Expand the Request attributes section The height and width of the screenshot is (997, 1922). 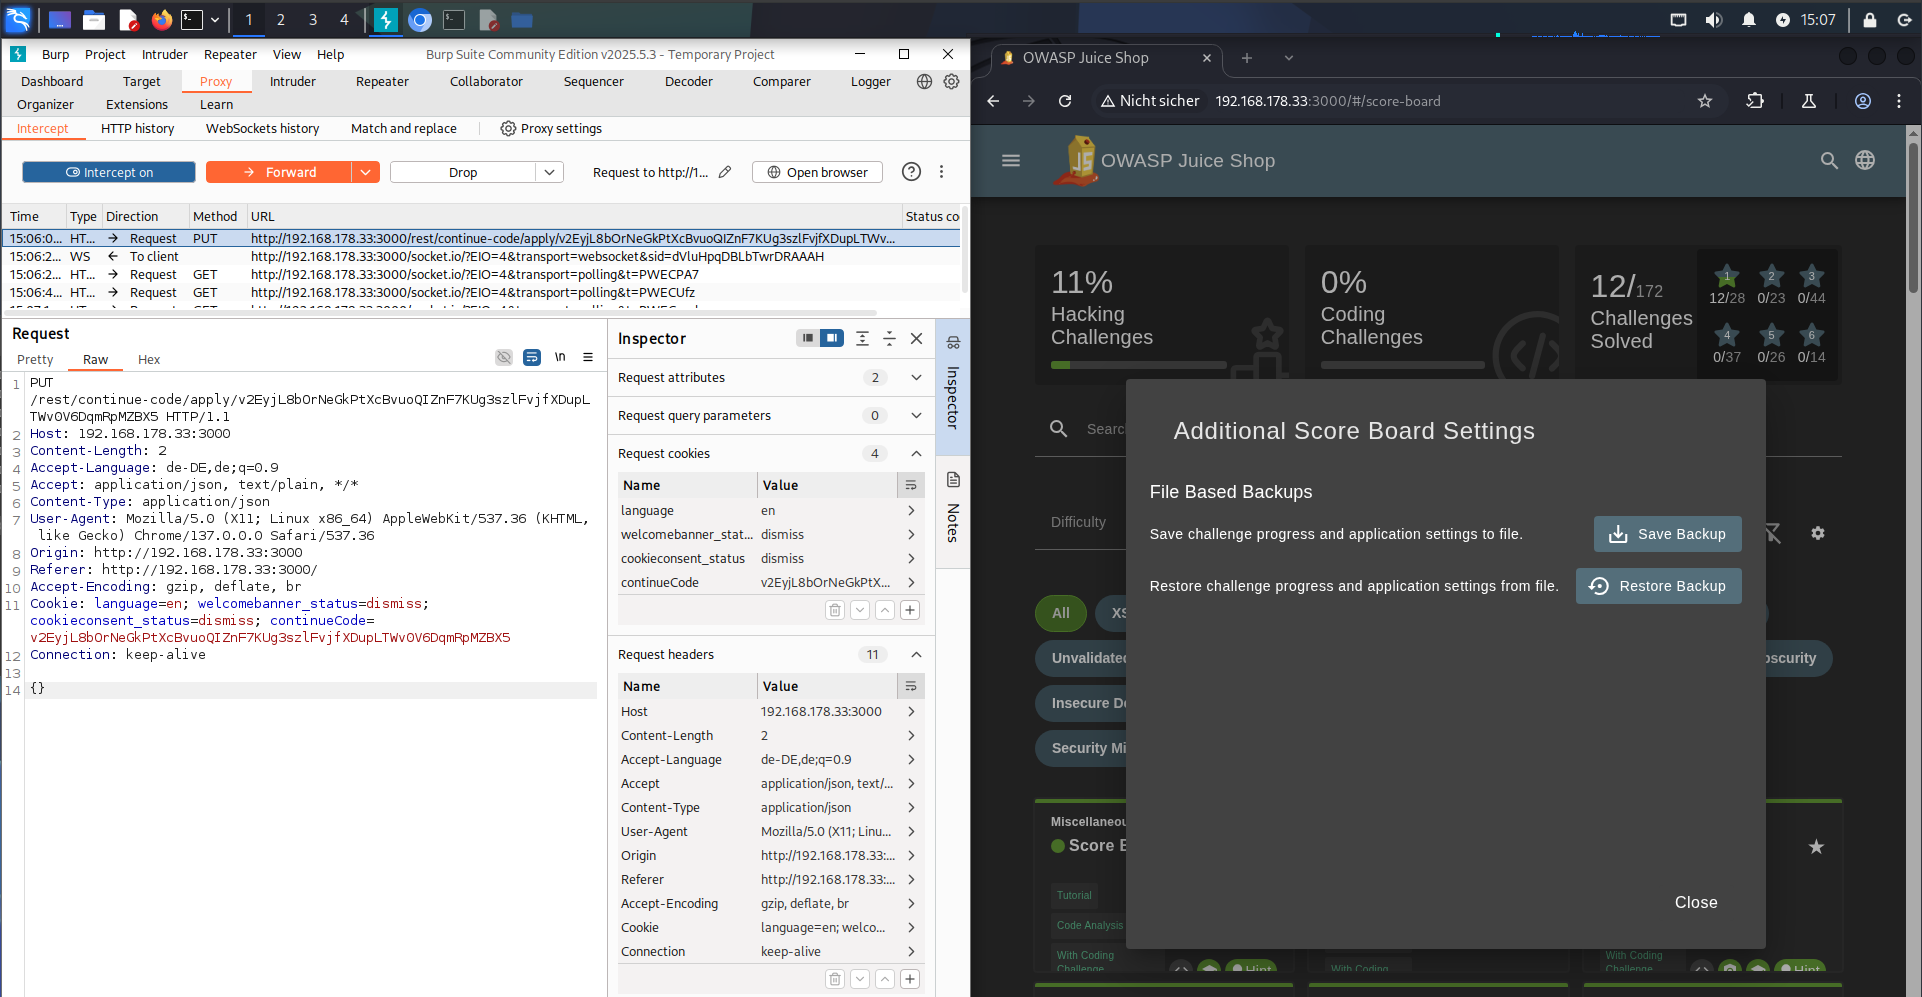click(916, 378)
